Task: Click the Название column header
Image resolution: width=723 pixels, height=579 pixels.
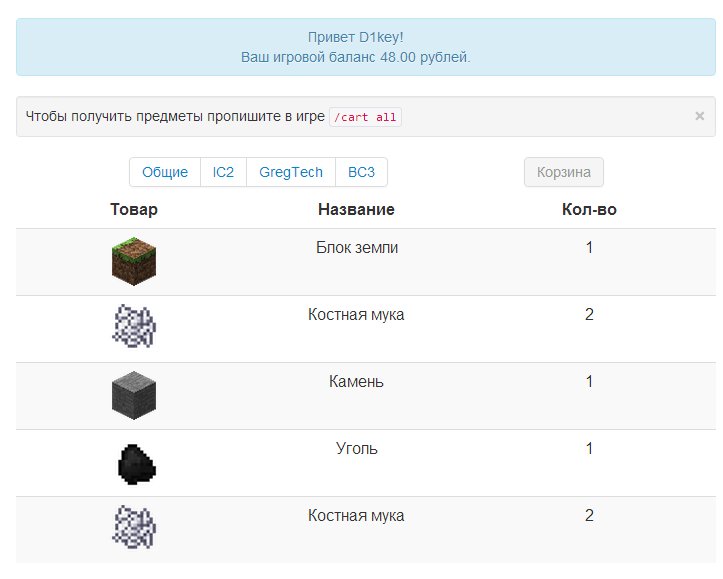Action: pos(356,209)
